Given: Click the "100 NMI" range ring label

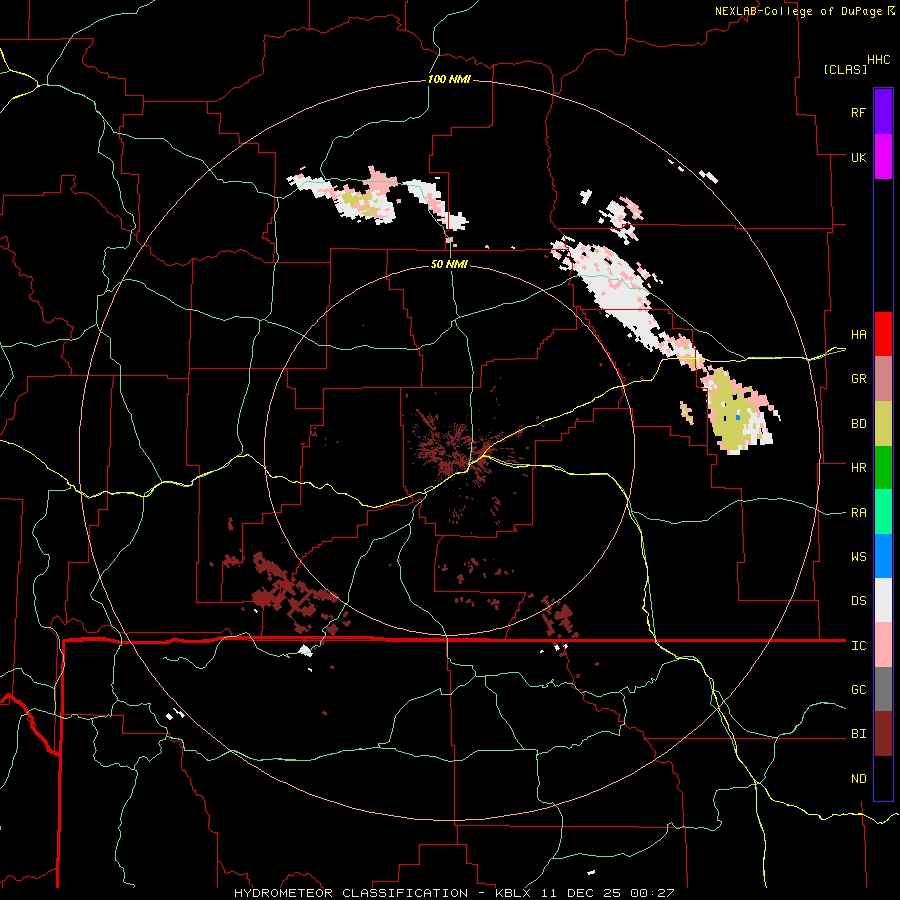Looking at the screenshot, I should tap(449, 79).
